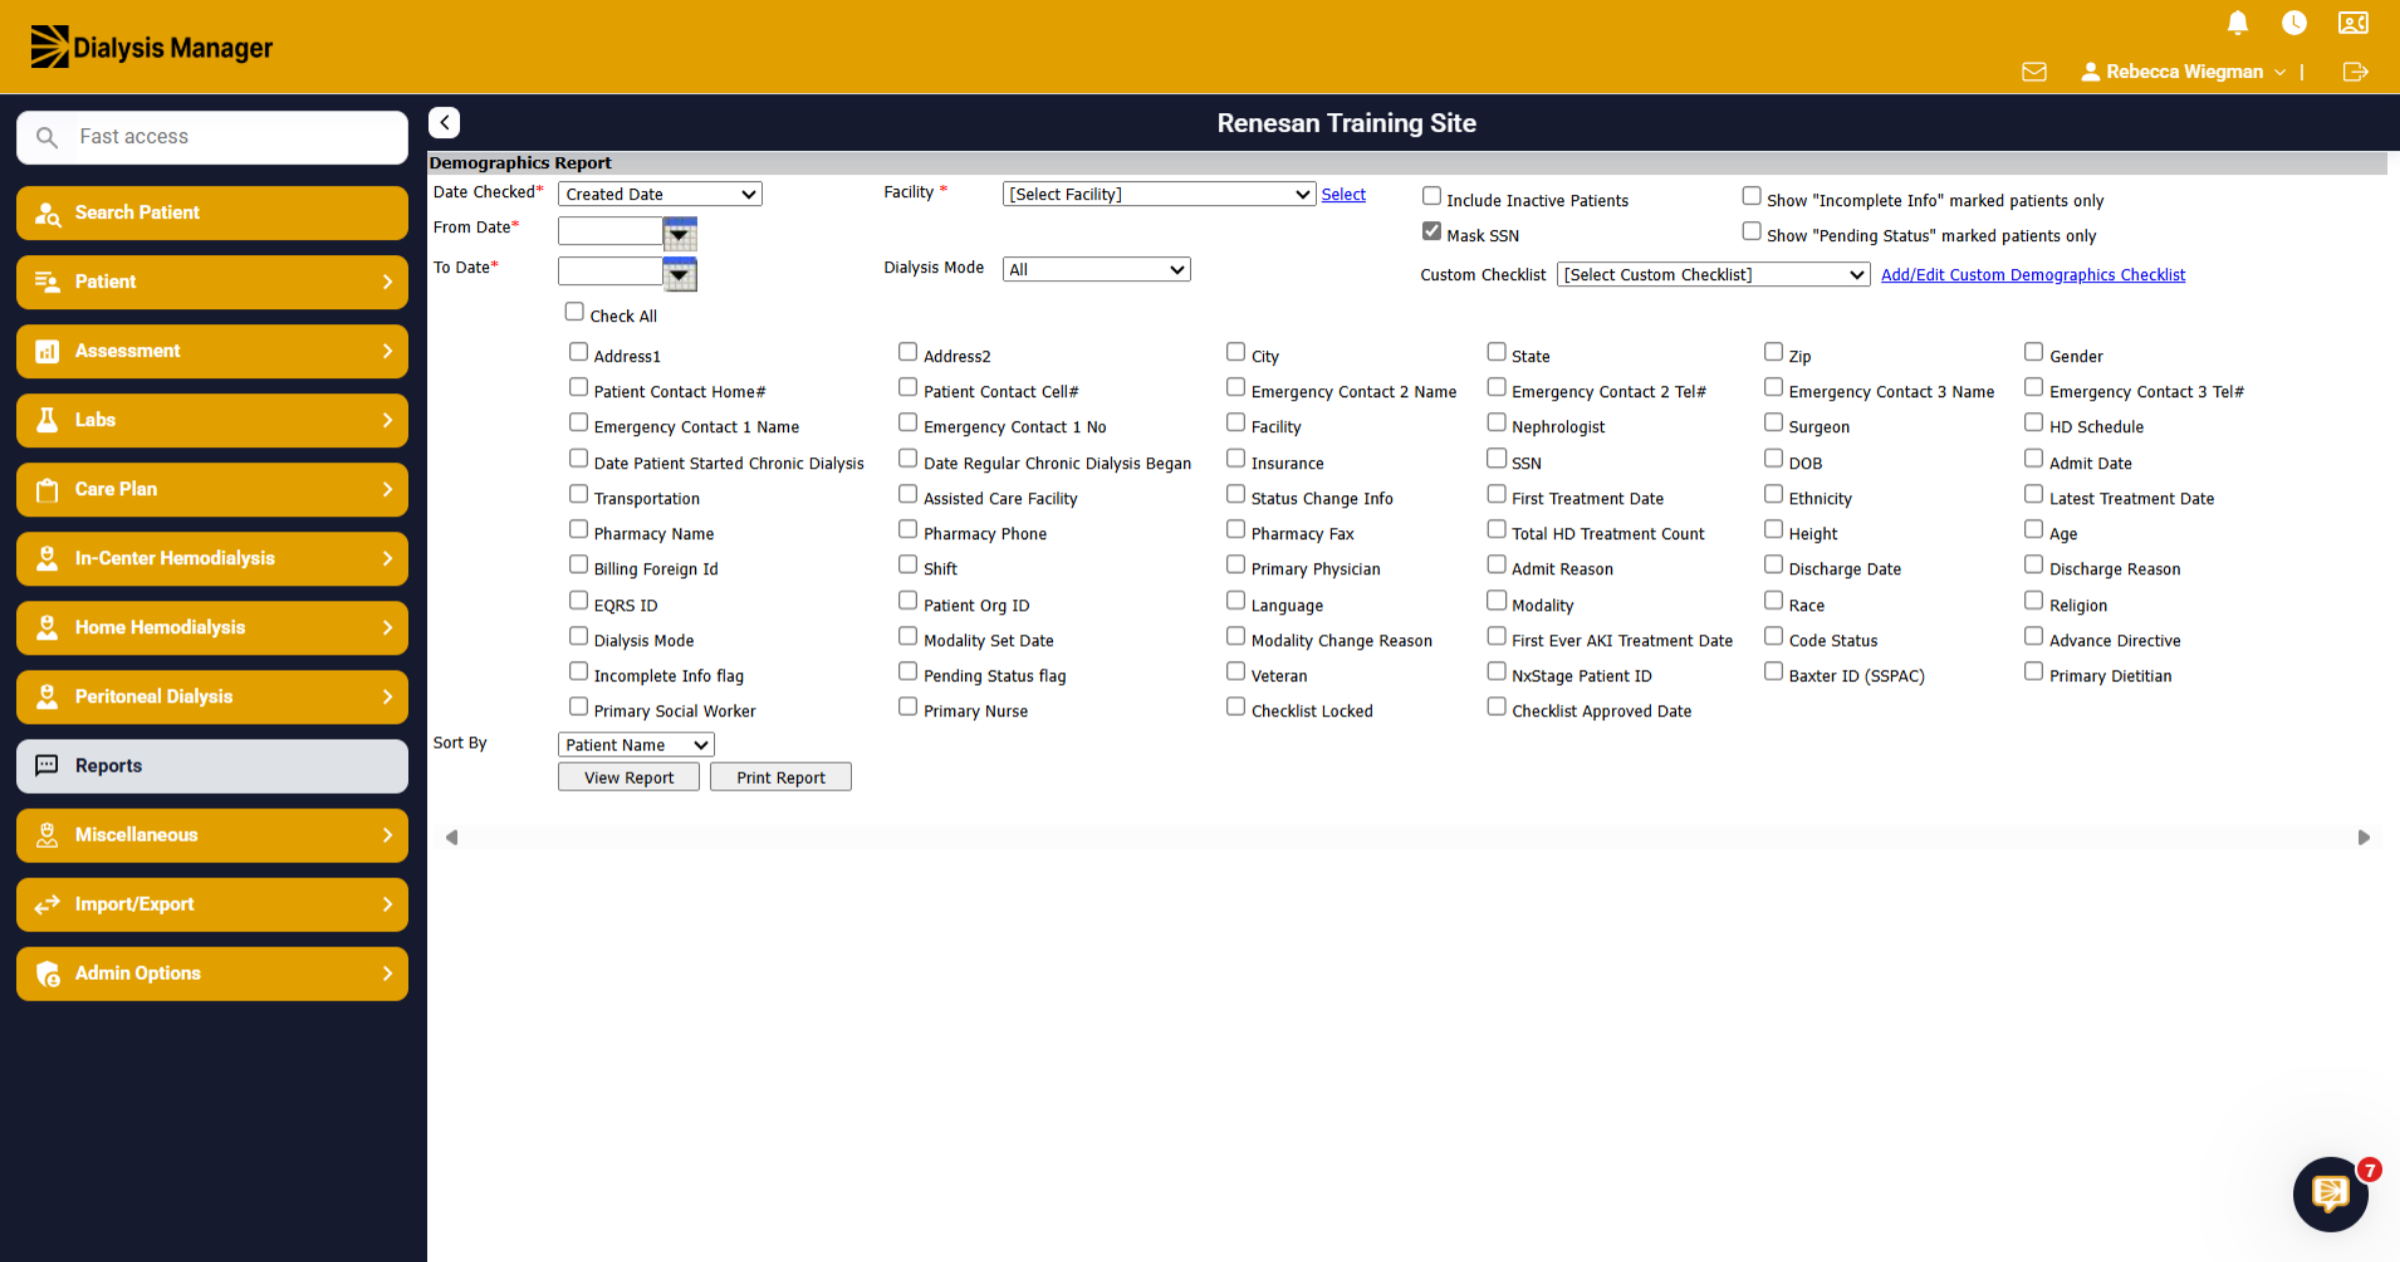Open the Reports menu in sidebar
Viewport: 2400px width, 1262px height.
[x=212, y=766]
